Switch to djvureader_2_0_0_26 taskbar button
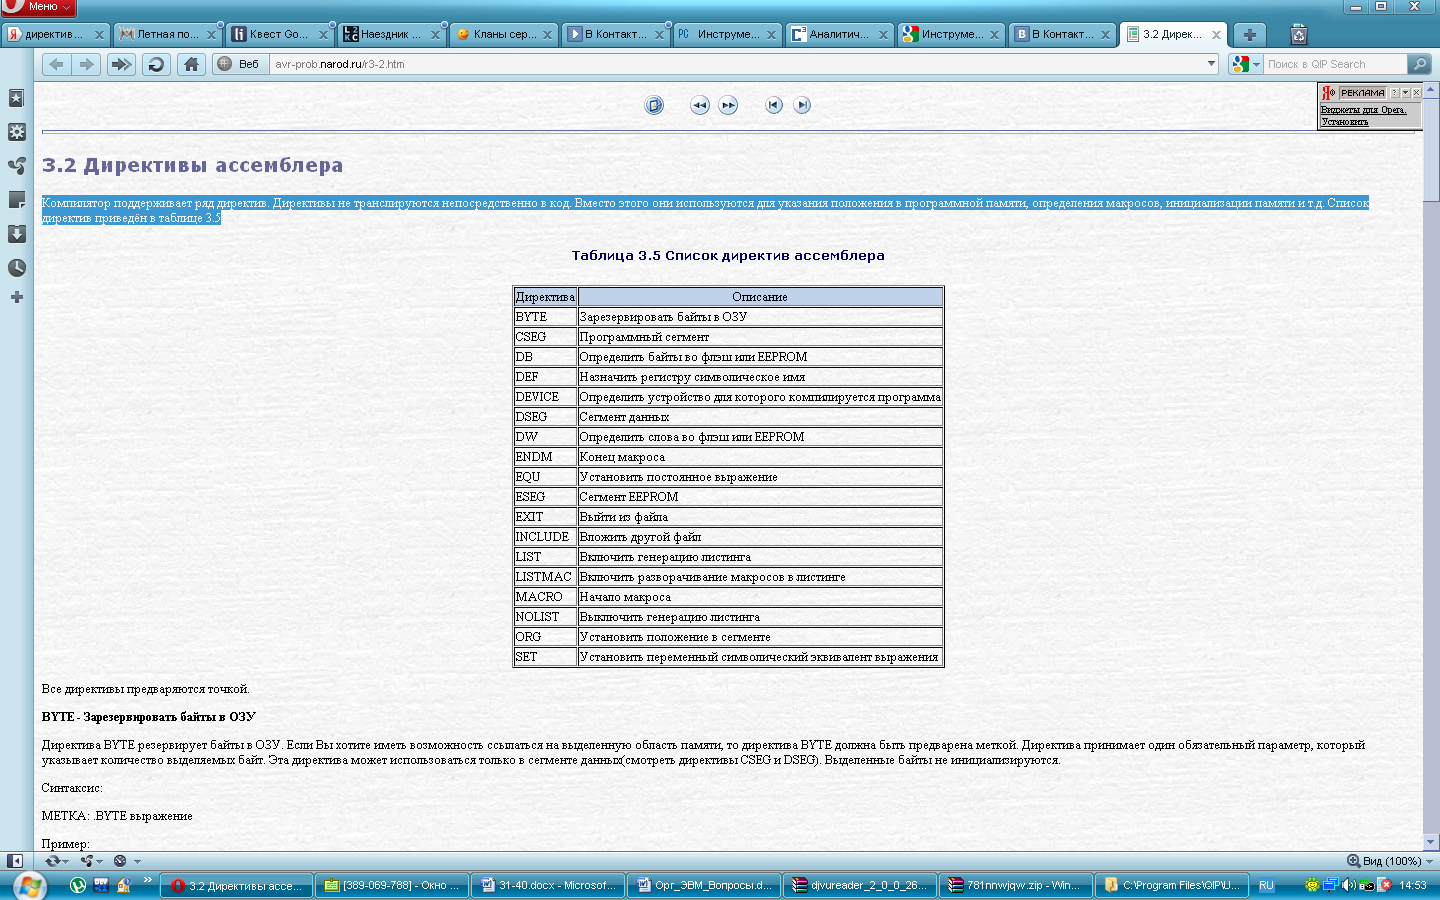This screenshot has height=900, width=1440. pos(860,885)
